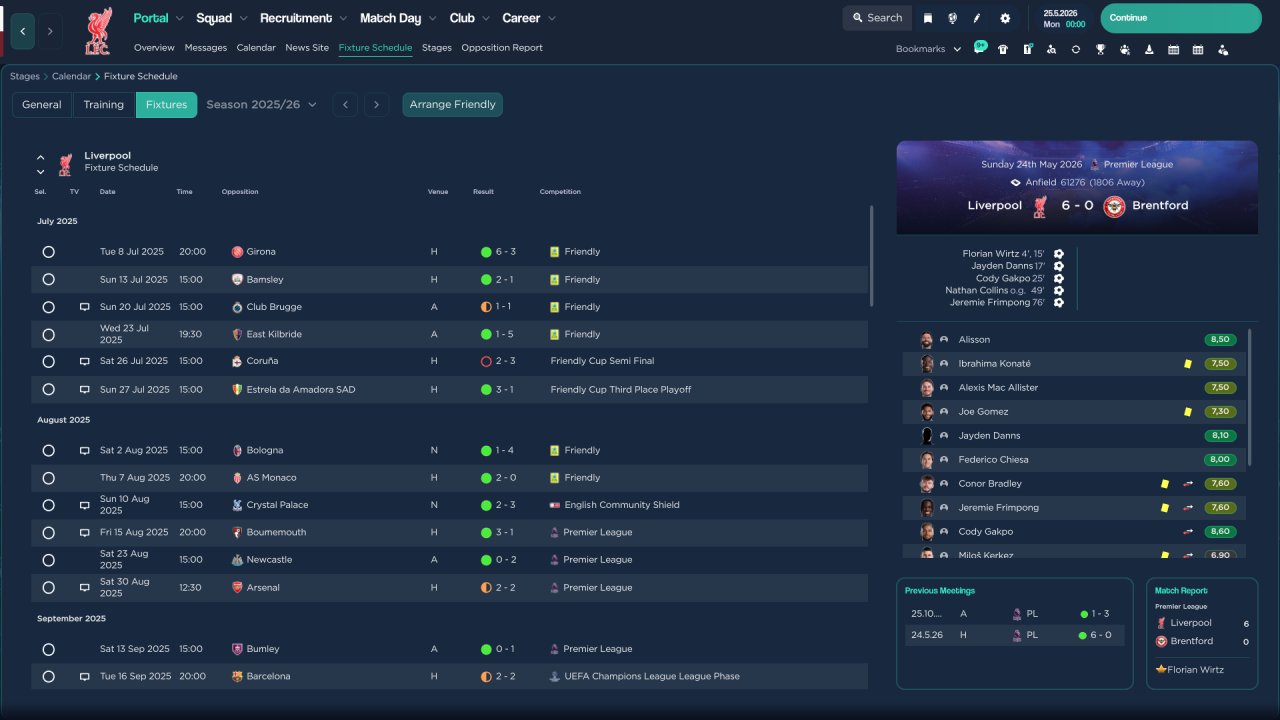This screenshot has width=1280, height=720.
Task: Click the Arrange Friendly button
Action: (x=453, y=104)
